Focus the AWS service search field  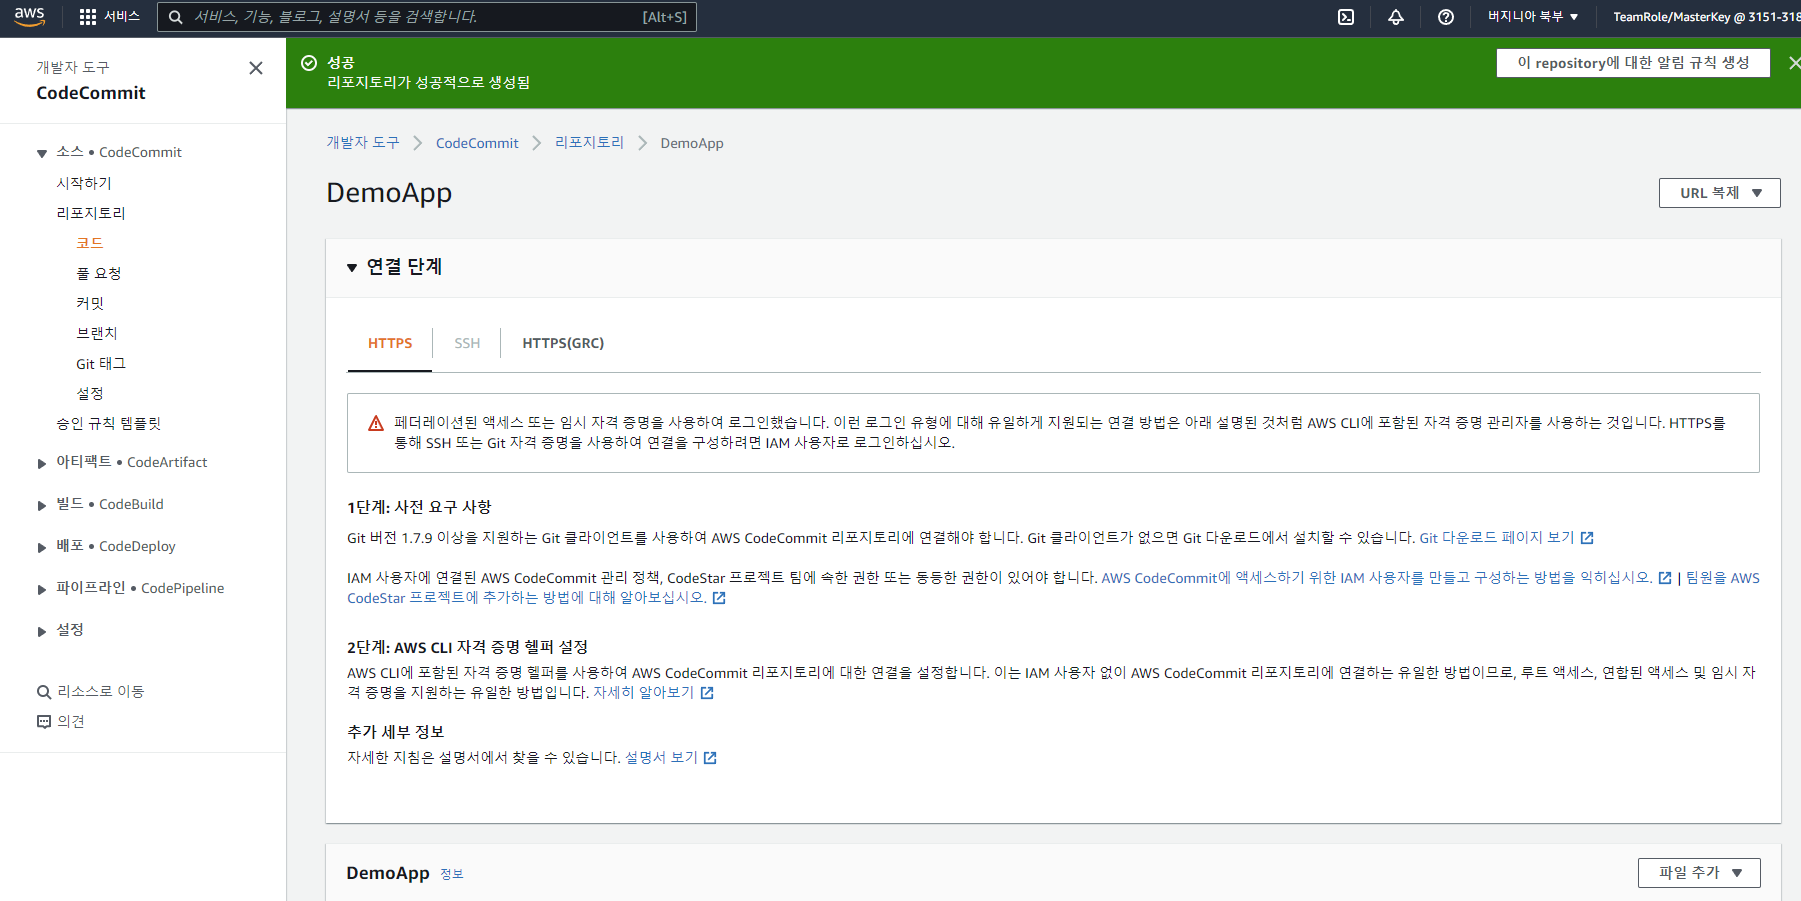(x=427, y=17)
